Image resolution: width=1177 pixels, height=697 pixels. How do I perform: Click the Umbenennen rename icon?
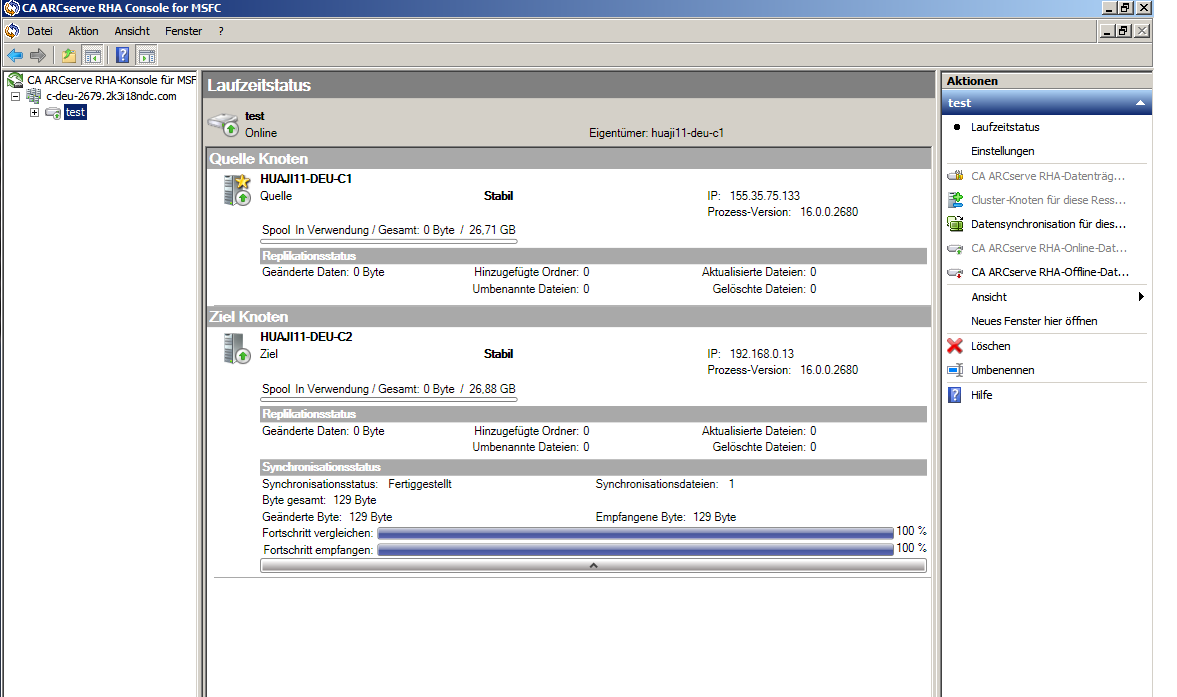tap(955, 370)
